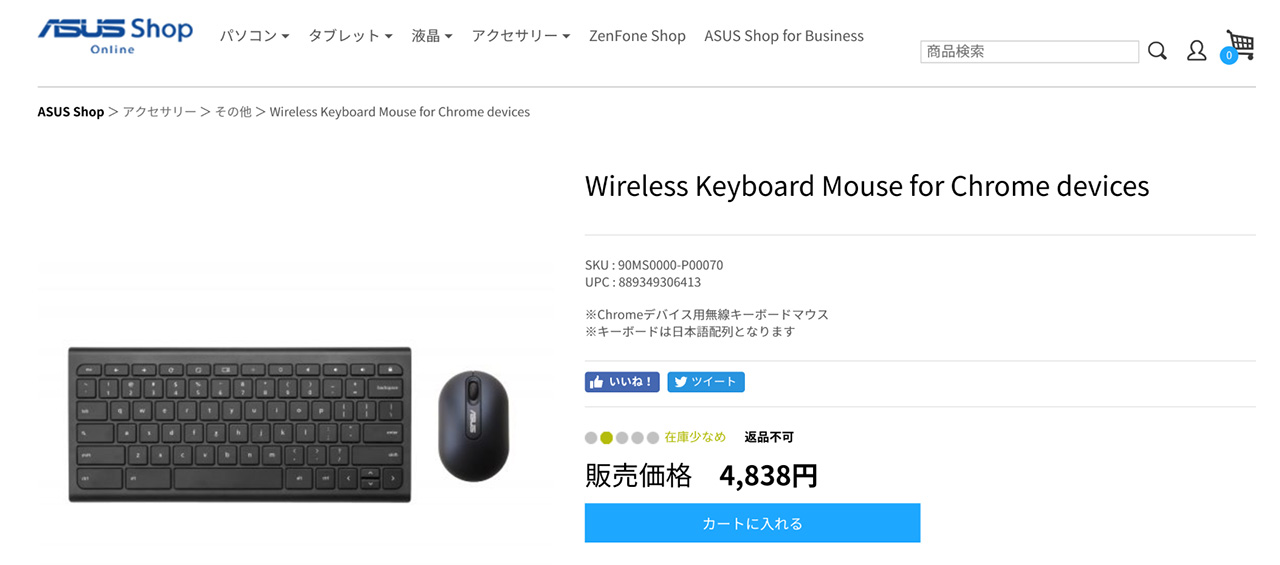This screenshot has width=1280, height=565.
Task: Click the search magnifier icon
Action: (x=1157, y=51)
